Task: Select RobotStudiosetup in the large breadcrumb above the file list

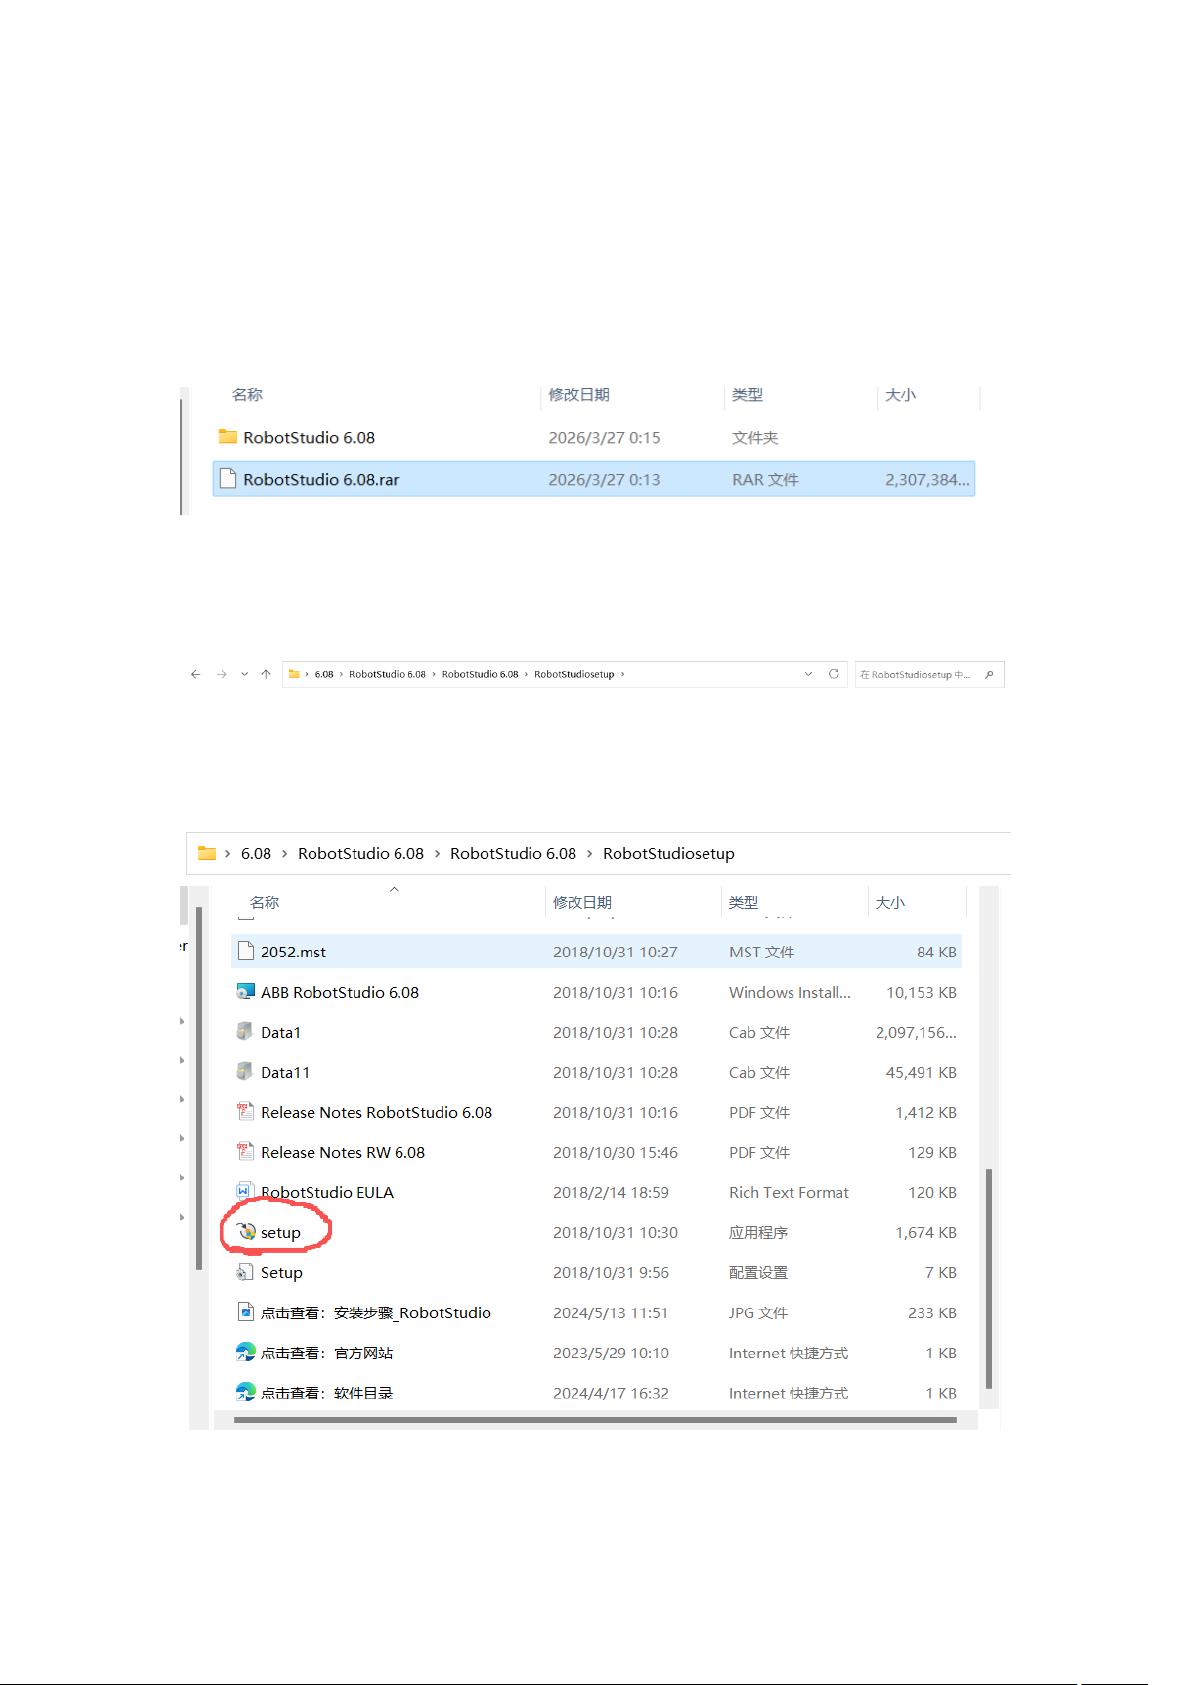Action: [x=669, y=853]
